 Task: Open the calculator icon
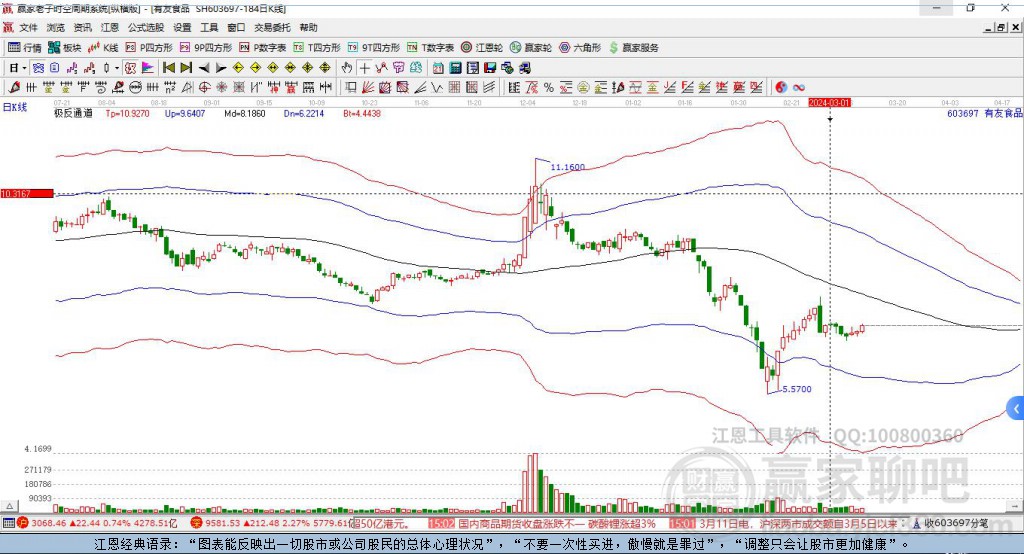[455, 68]
